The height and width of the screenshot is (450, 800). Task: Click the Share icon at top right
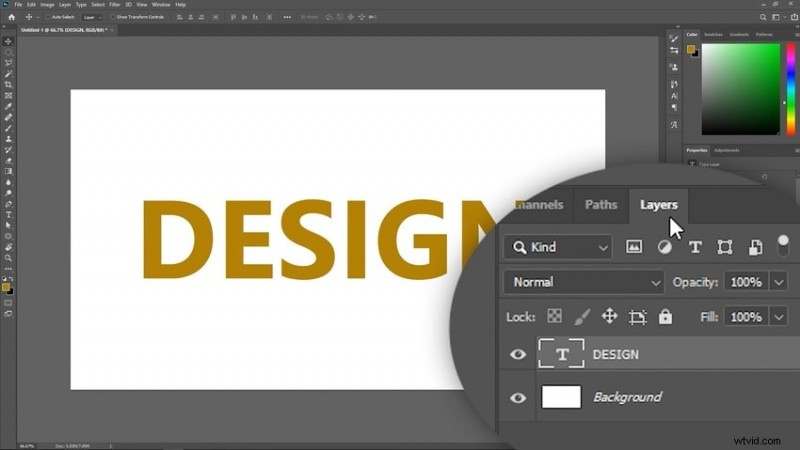tap(794, 17)
